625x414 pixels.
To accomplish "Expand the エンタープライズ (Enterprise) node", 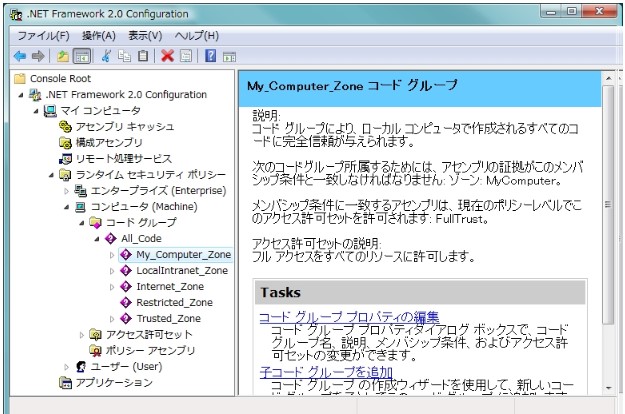I will 67,191.
